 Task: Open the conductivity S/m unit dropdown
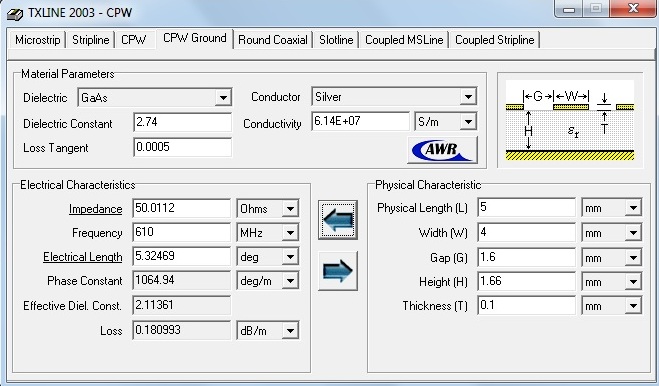(x=468, y=122)
